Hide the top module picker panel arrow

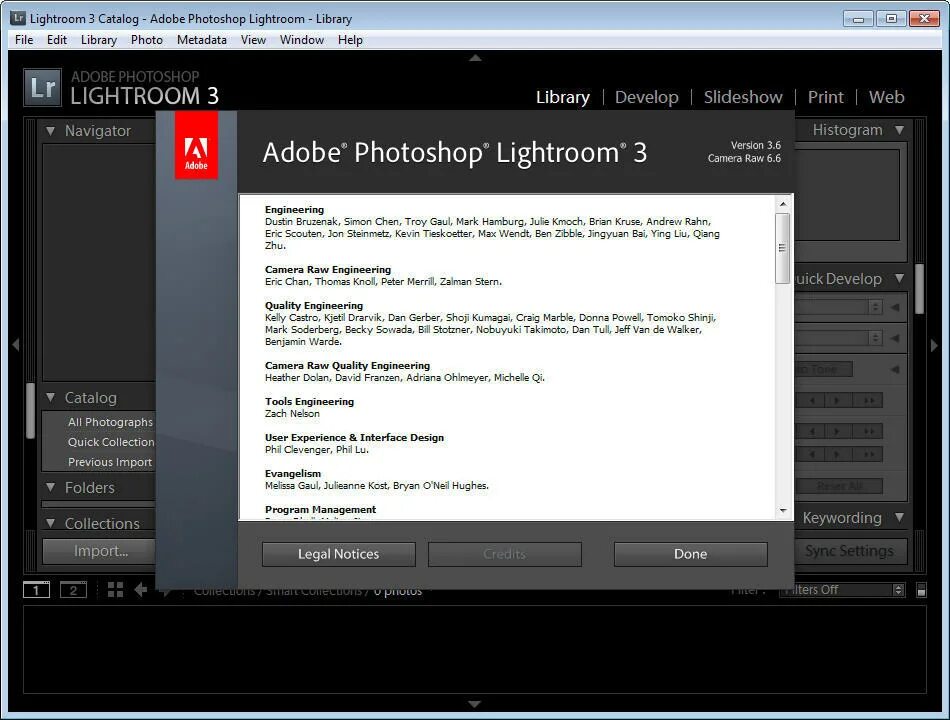pyautogui.click(x=475, y=58)
